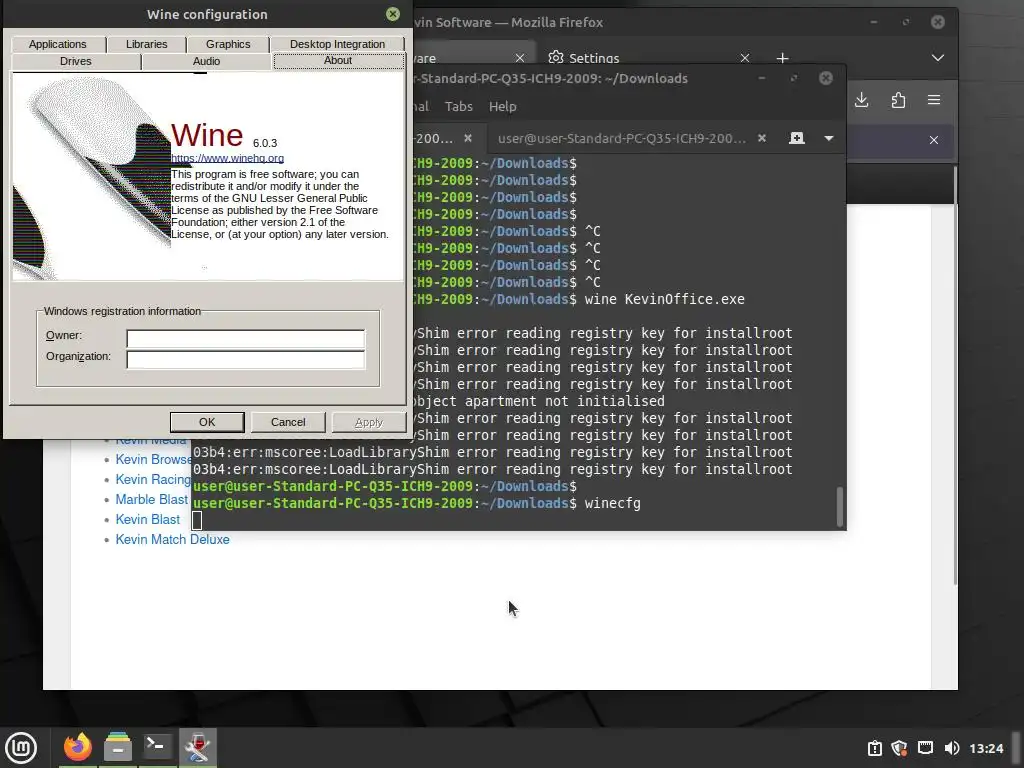The width and height of the screenshot is (1024, 768).
Task: Close the second terminal tab
Action: (x=761, y=138)
